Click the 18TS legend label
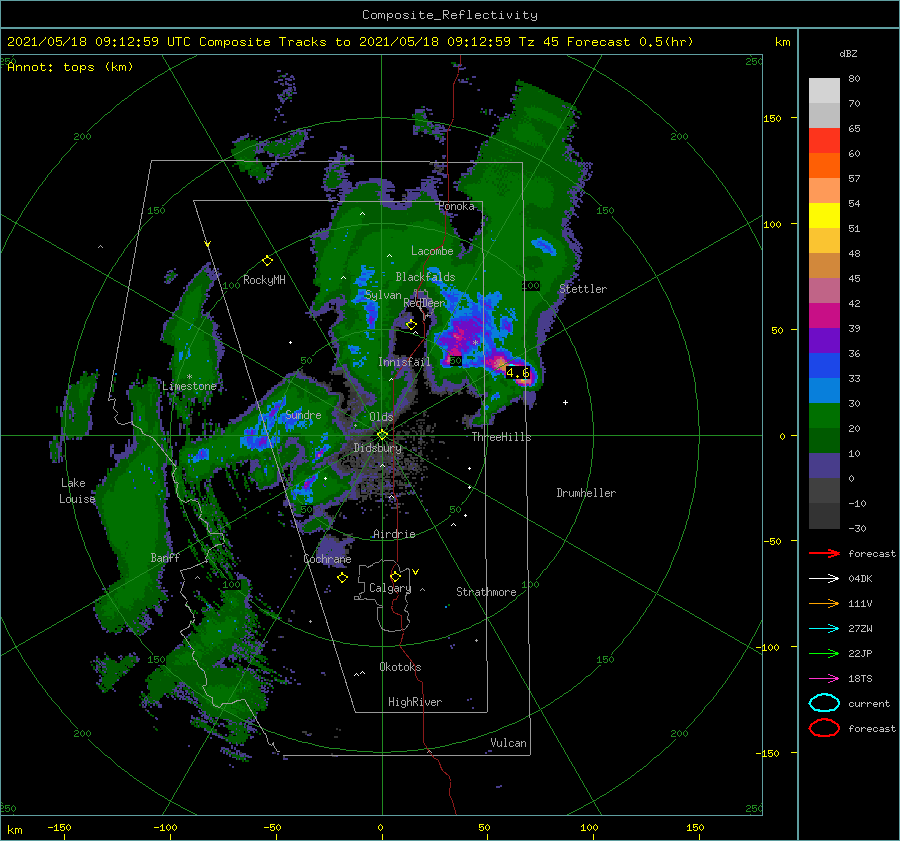The width and height of the screenshot is (900, 841). pos(860,679)
